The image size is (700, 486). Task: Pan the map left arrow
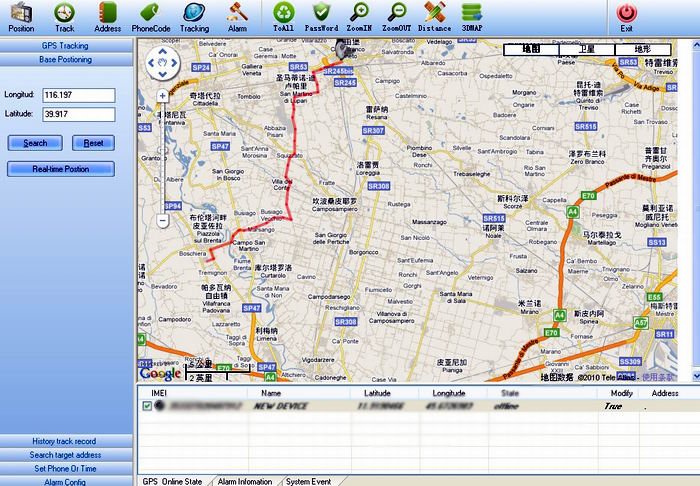pos(151,63)
